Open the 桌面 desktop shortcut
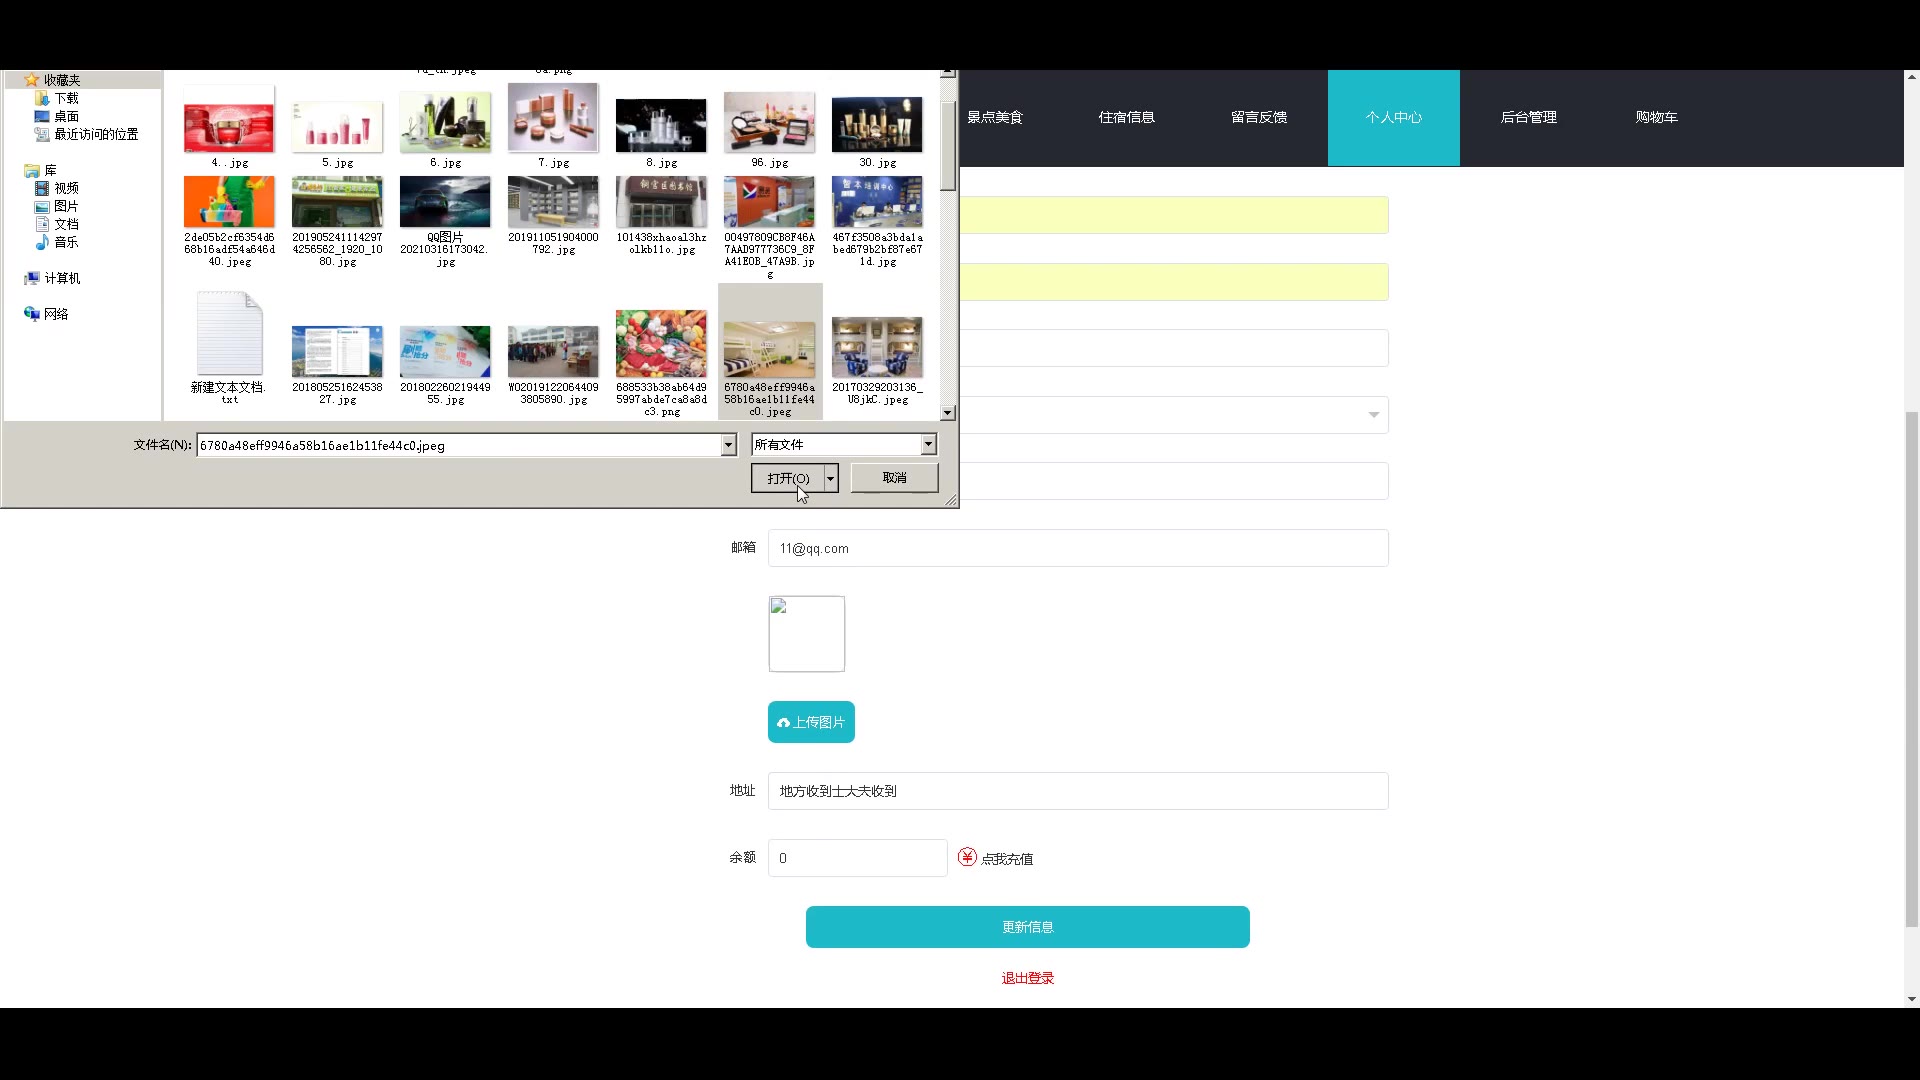Viewport: 1920px width, 1080px height. coord(42,116)
